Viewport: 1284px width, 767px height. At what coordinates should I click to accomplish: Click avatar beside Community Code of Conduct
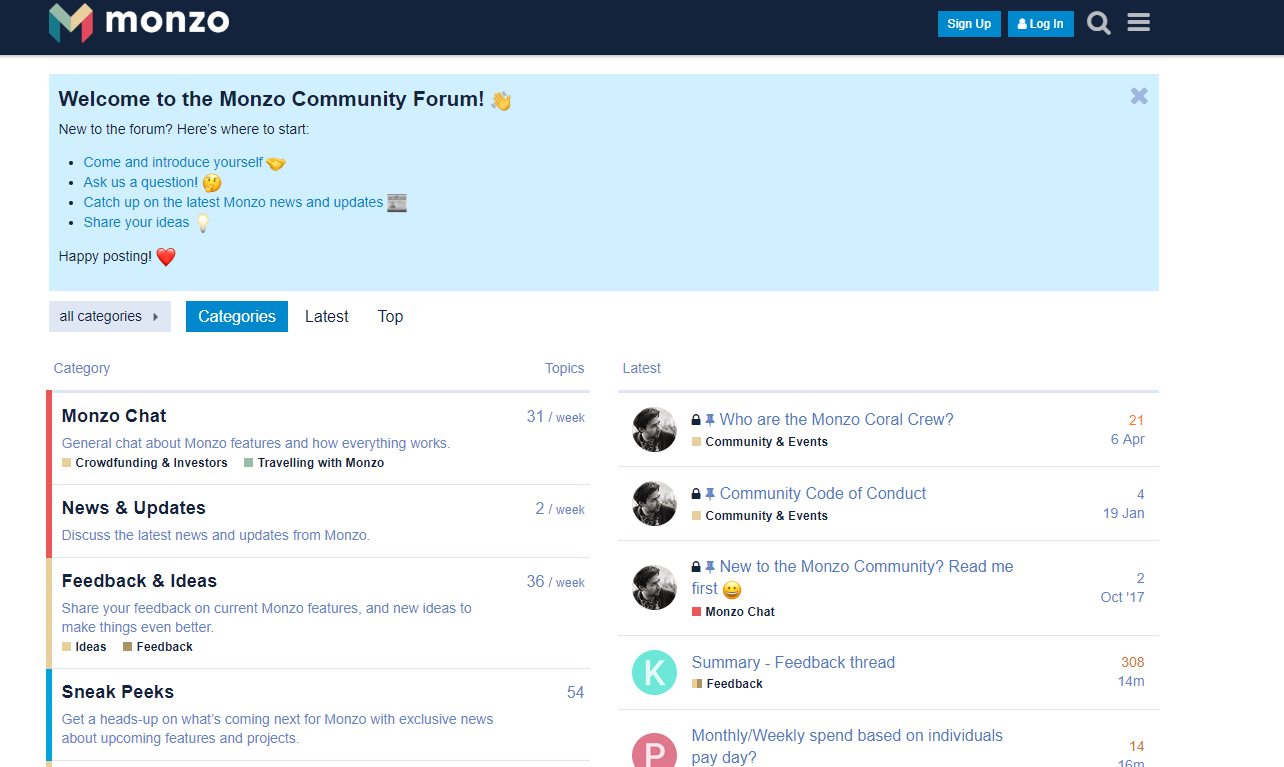[x=655, y=504]
